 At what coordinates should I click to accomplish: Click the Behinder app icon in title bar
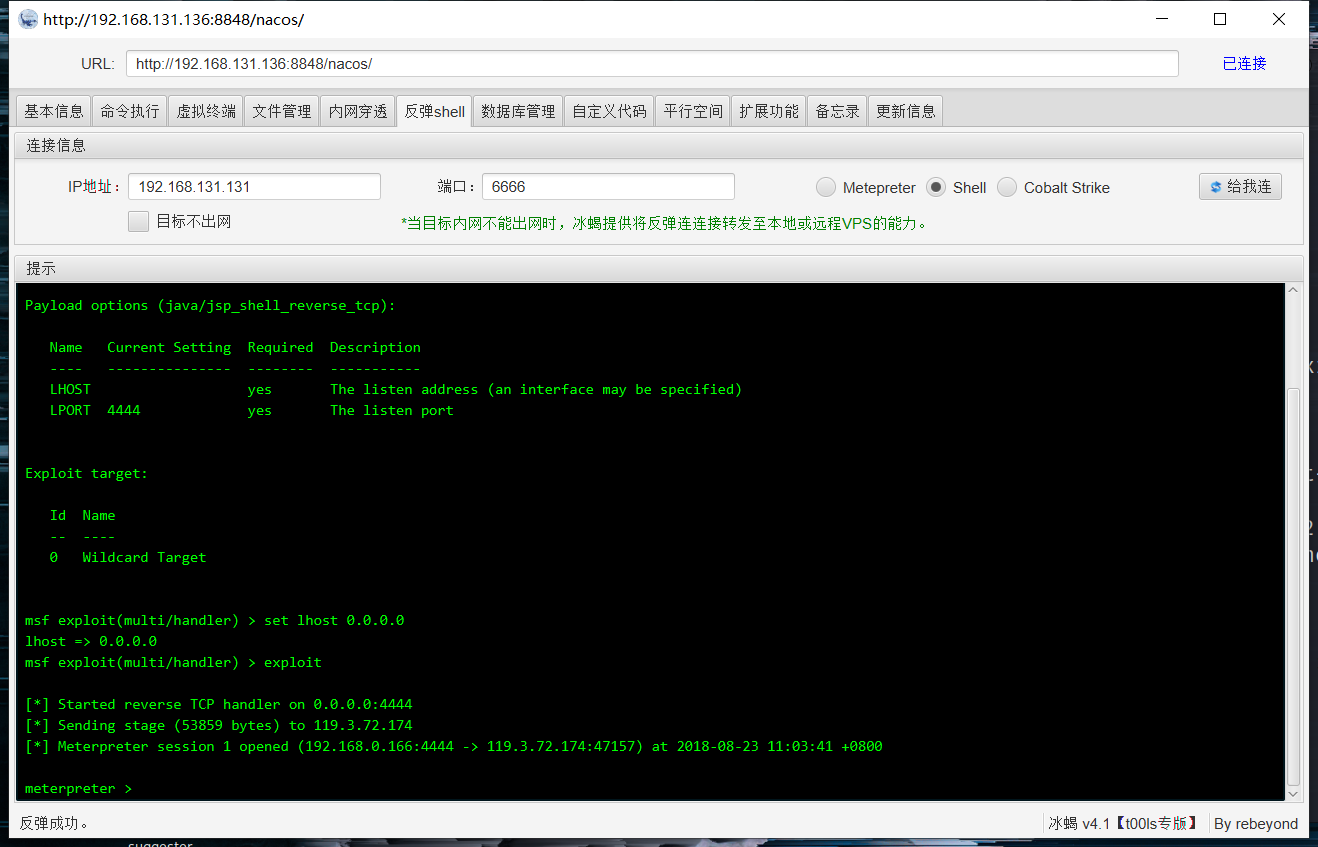[x=28, y=19]
